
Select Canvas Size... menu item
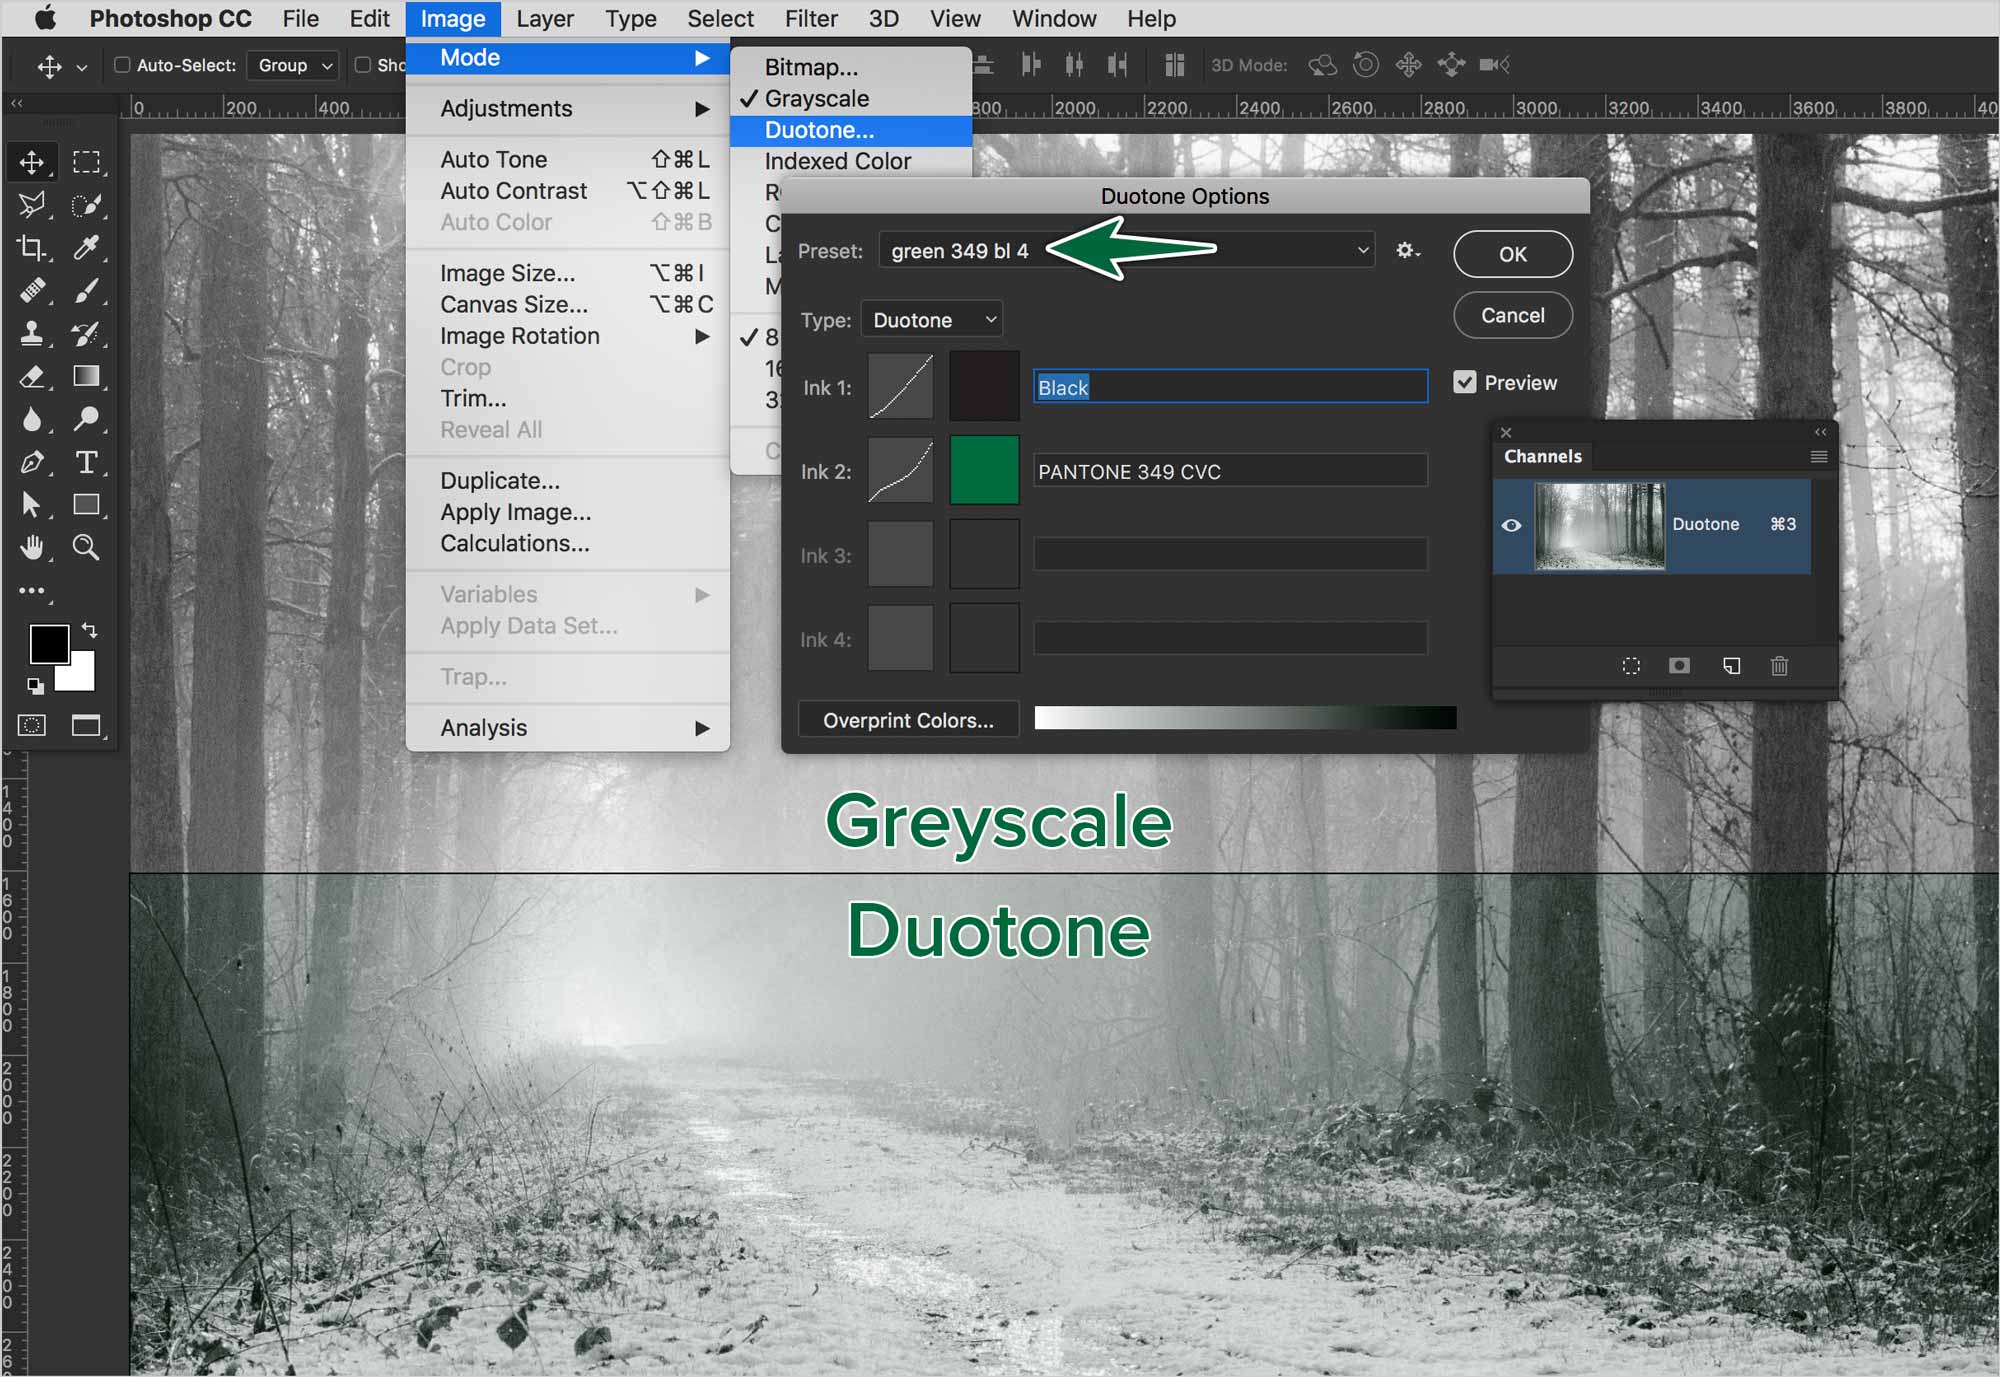tap(568, 304)
